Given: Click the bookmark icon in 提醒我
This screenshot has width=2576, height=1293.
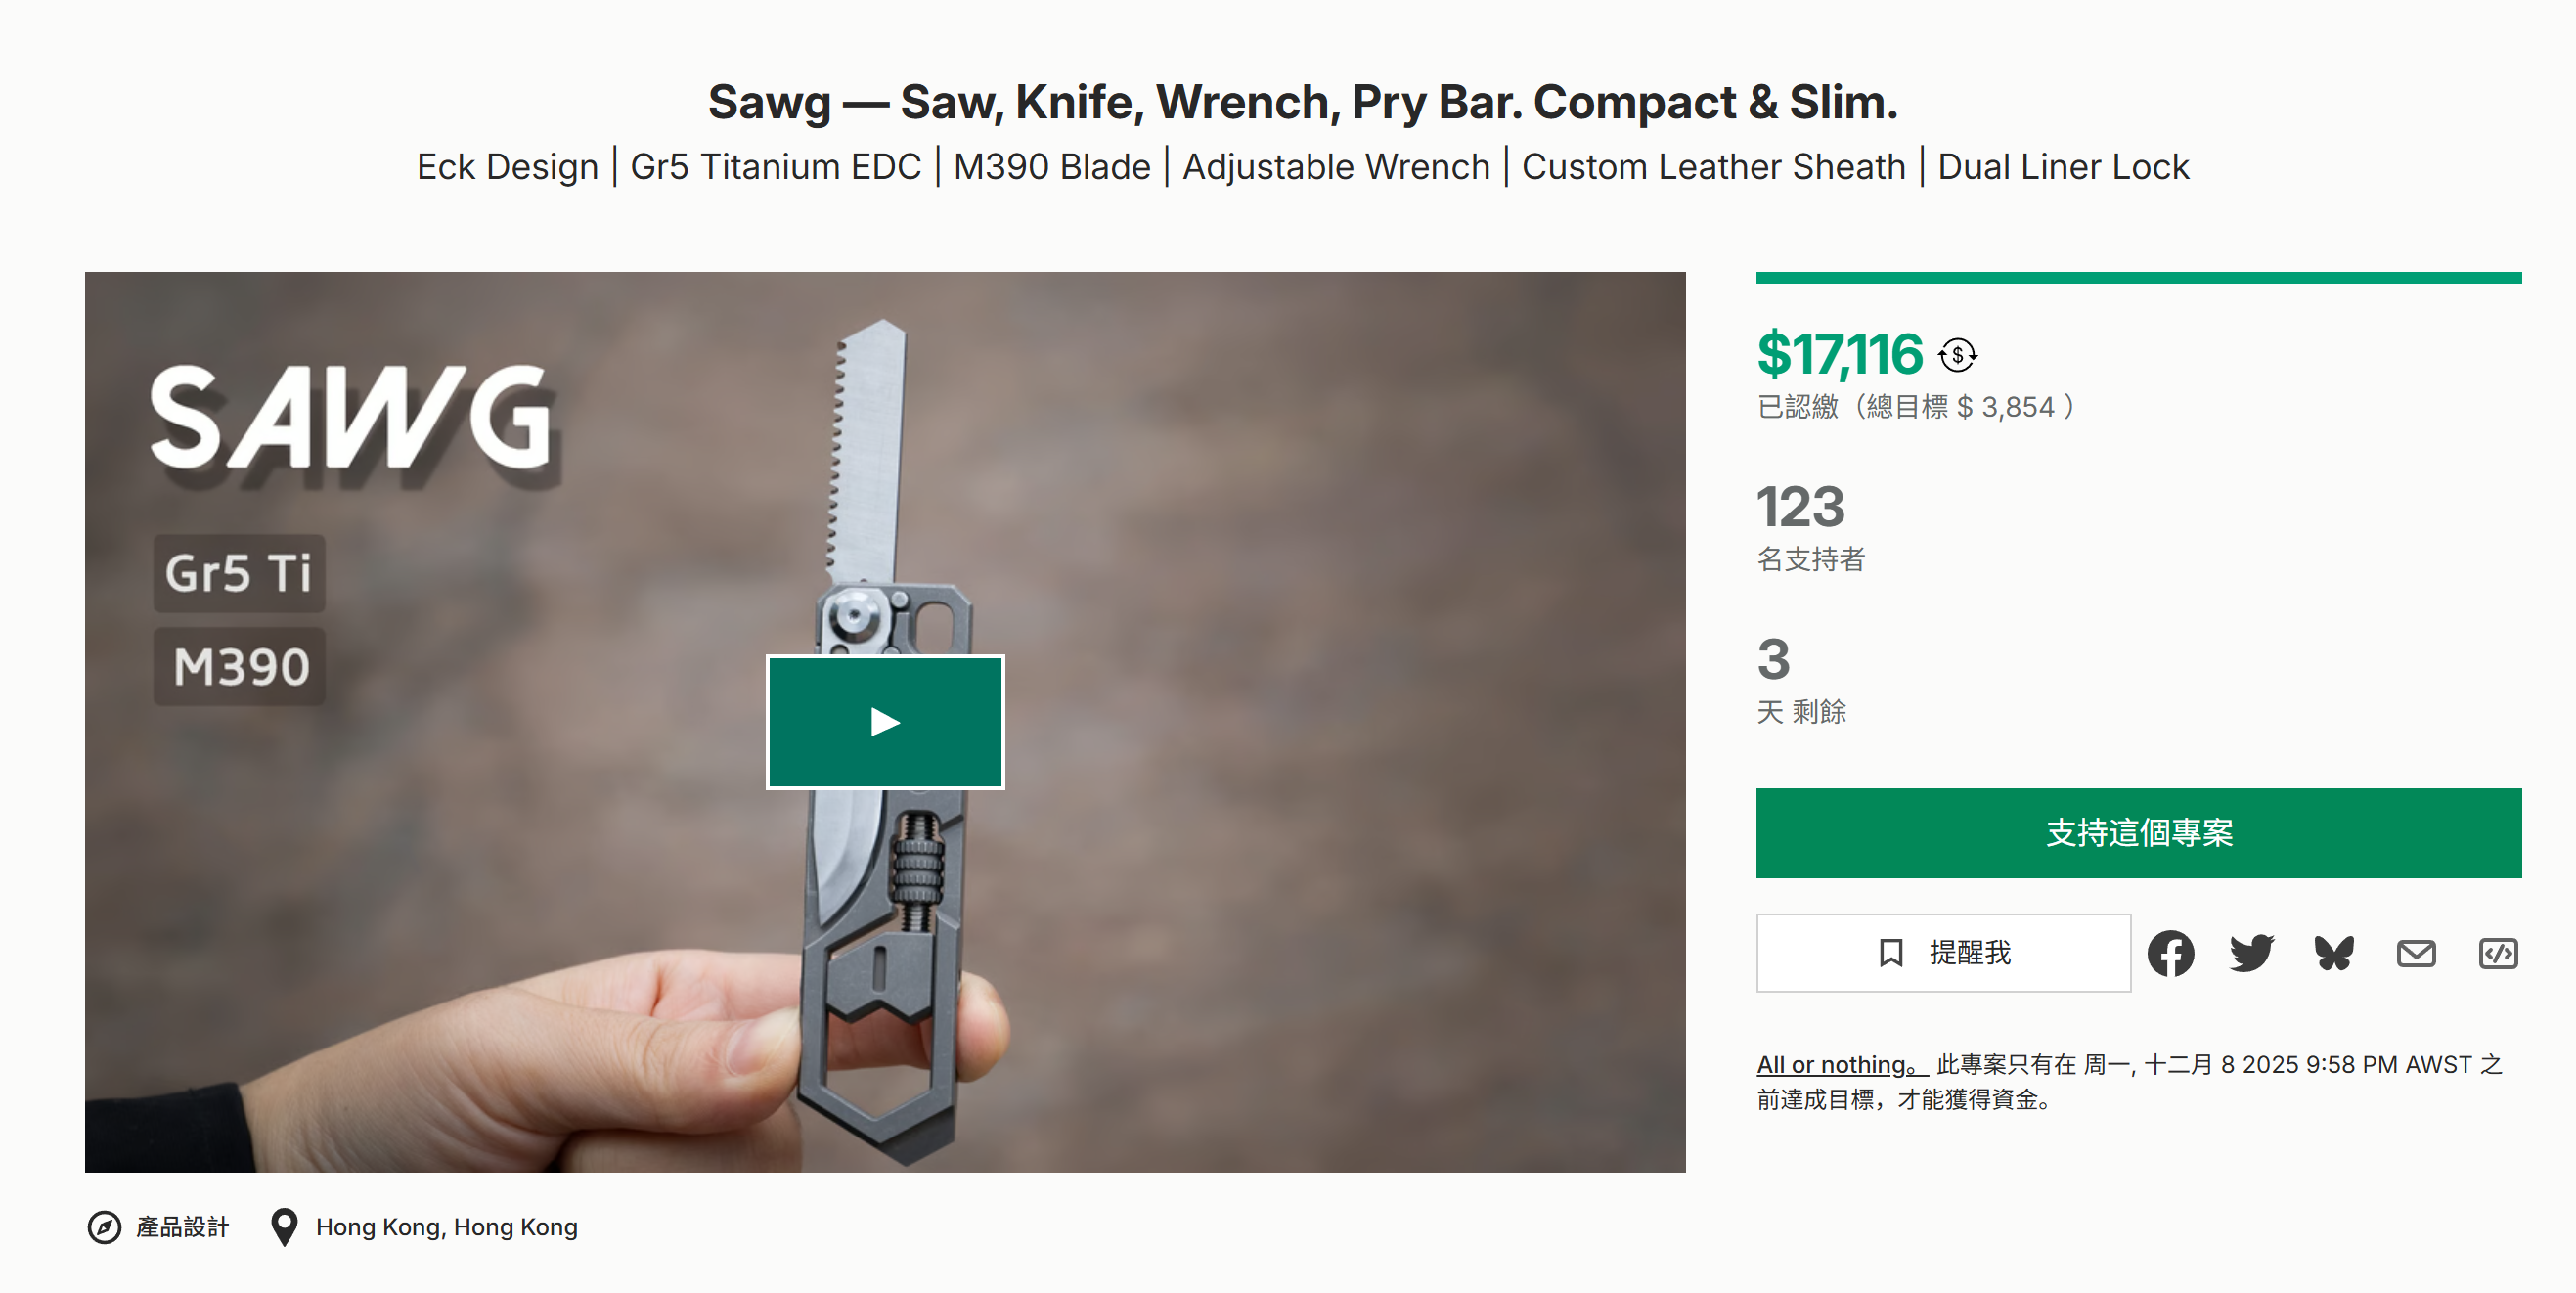Looking at the screenshot, I should (1890, 952).
